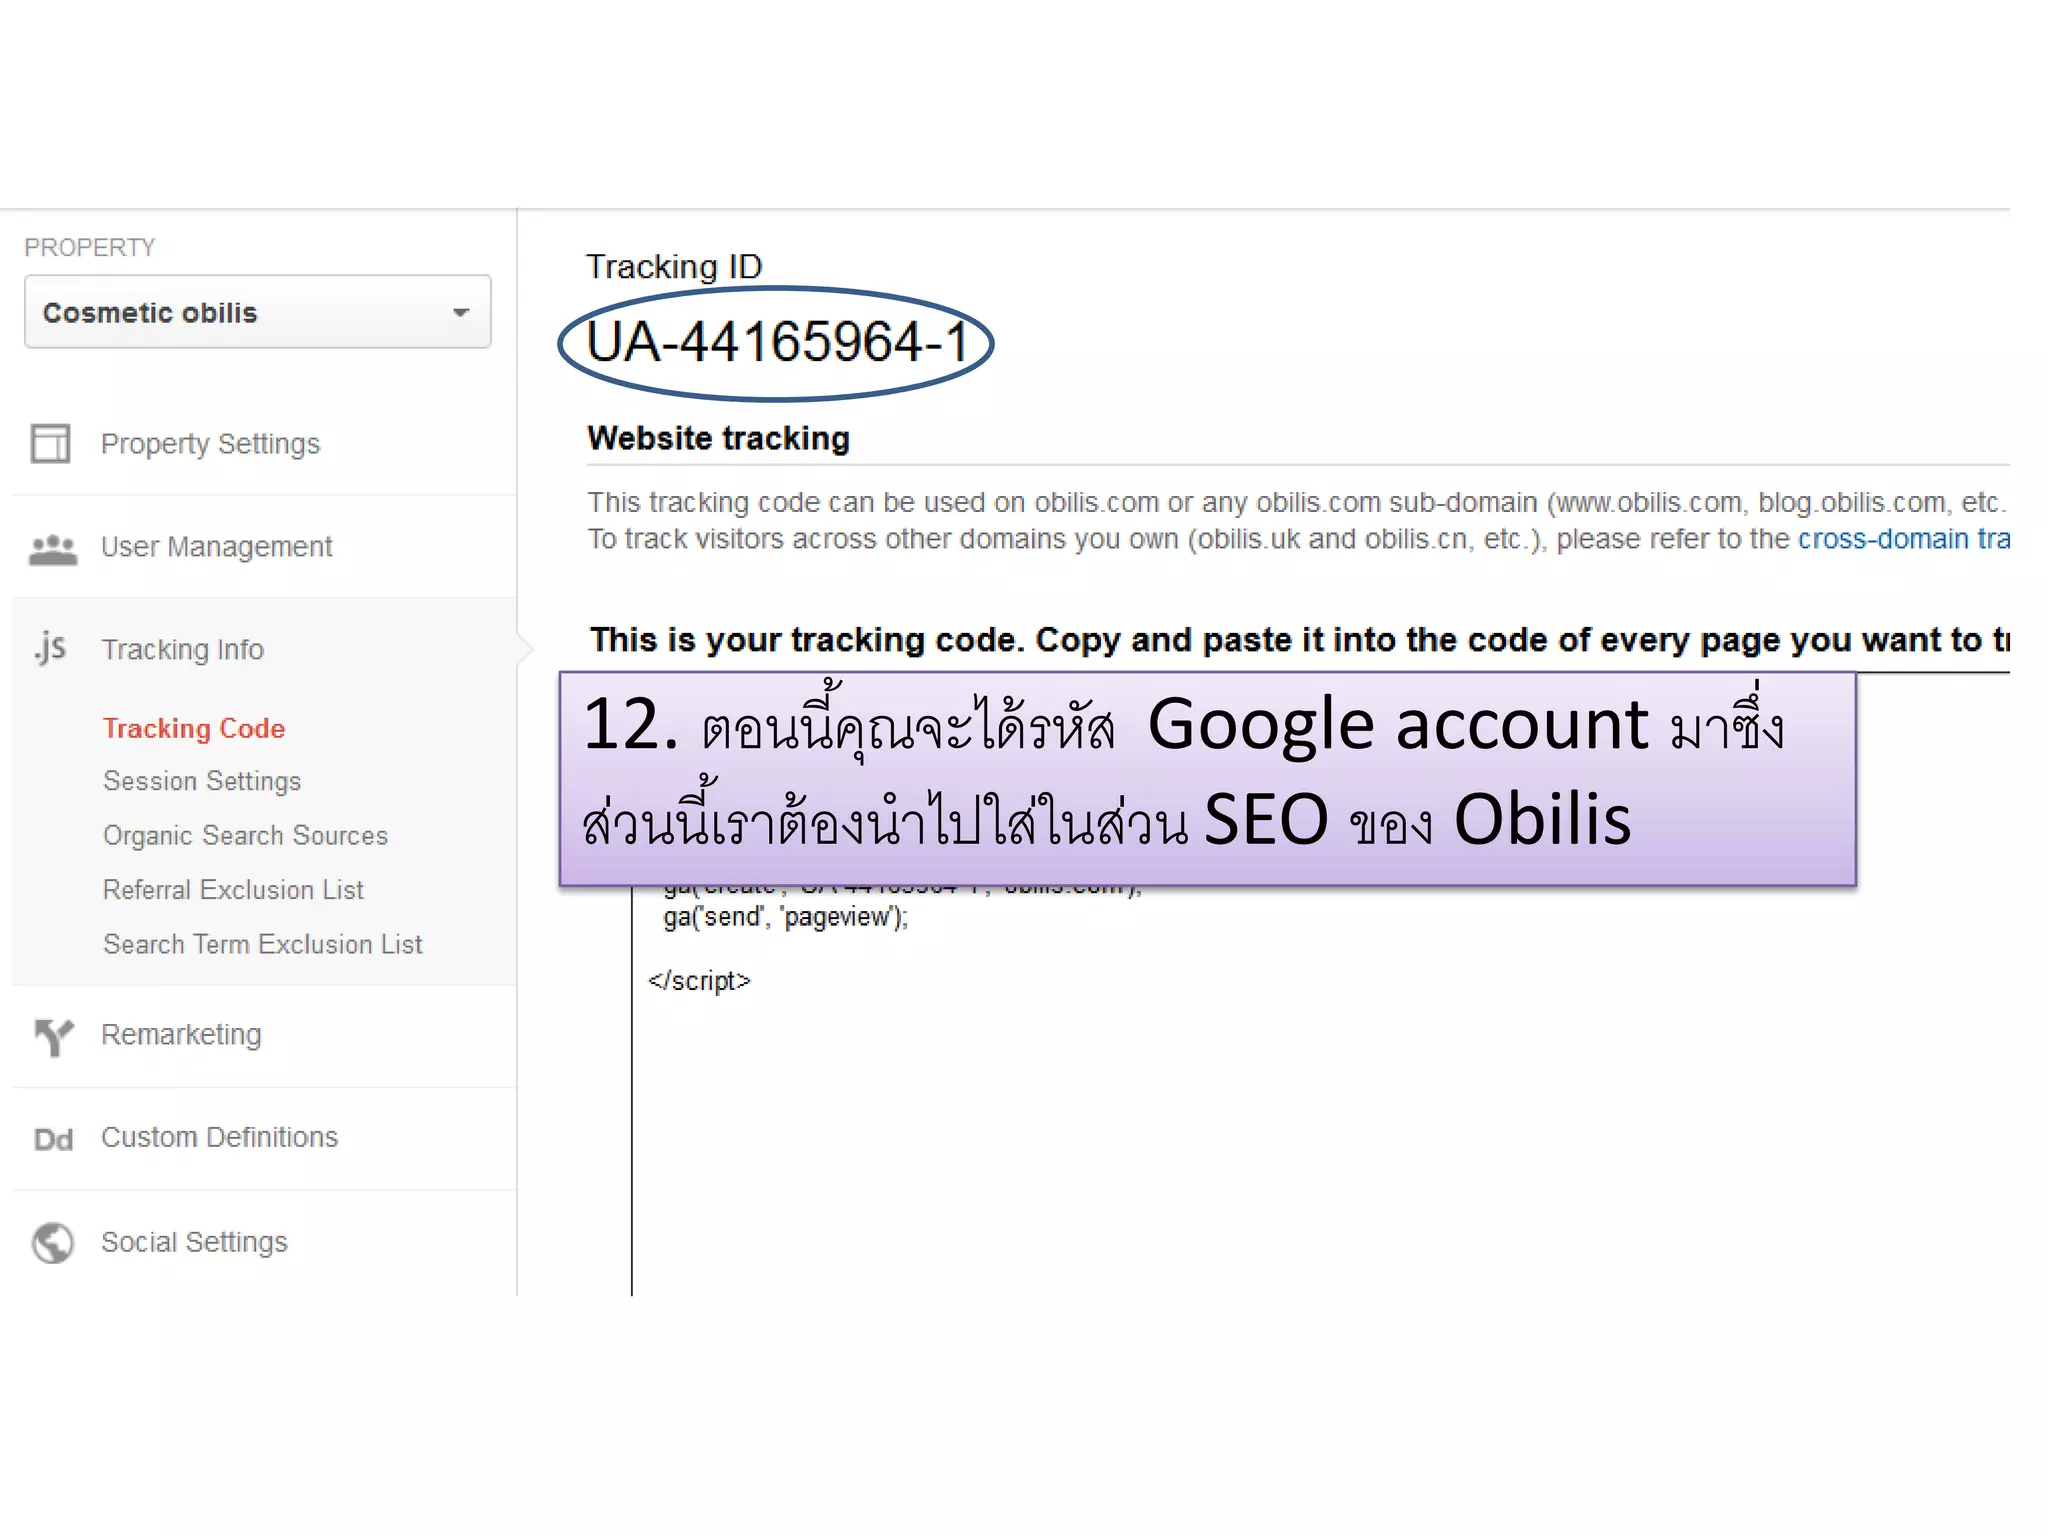Open Property Settings
The image size is (2048, 1536).
click(210, 444)
